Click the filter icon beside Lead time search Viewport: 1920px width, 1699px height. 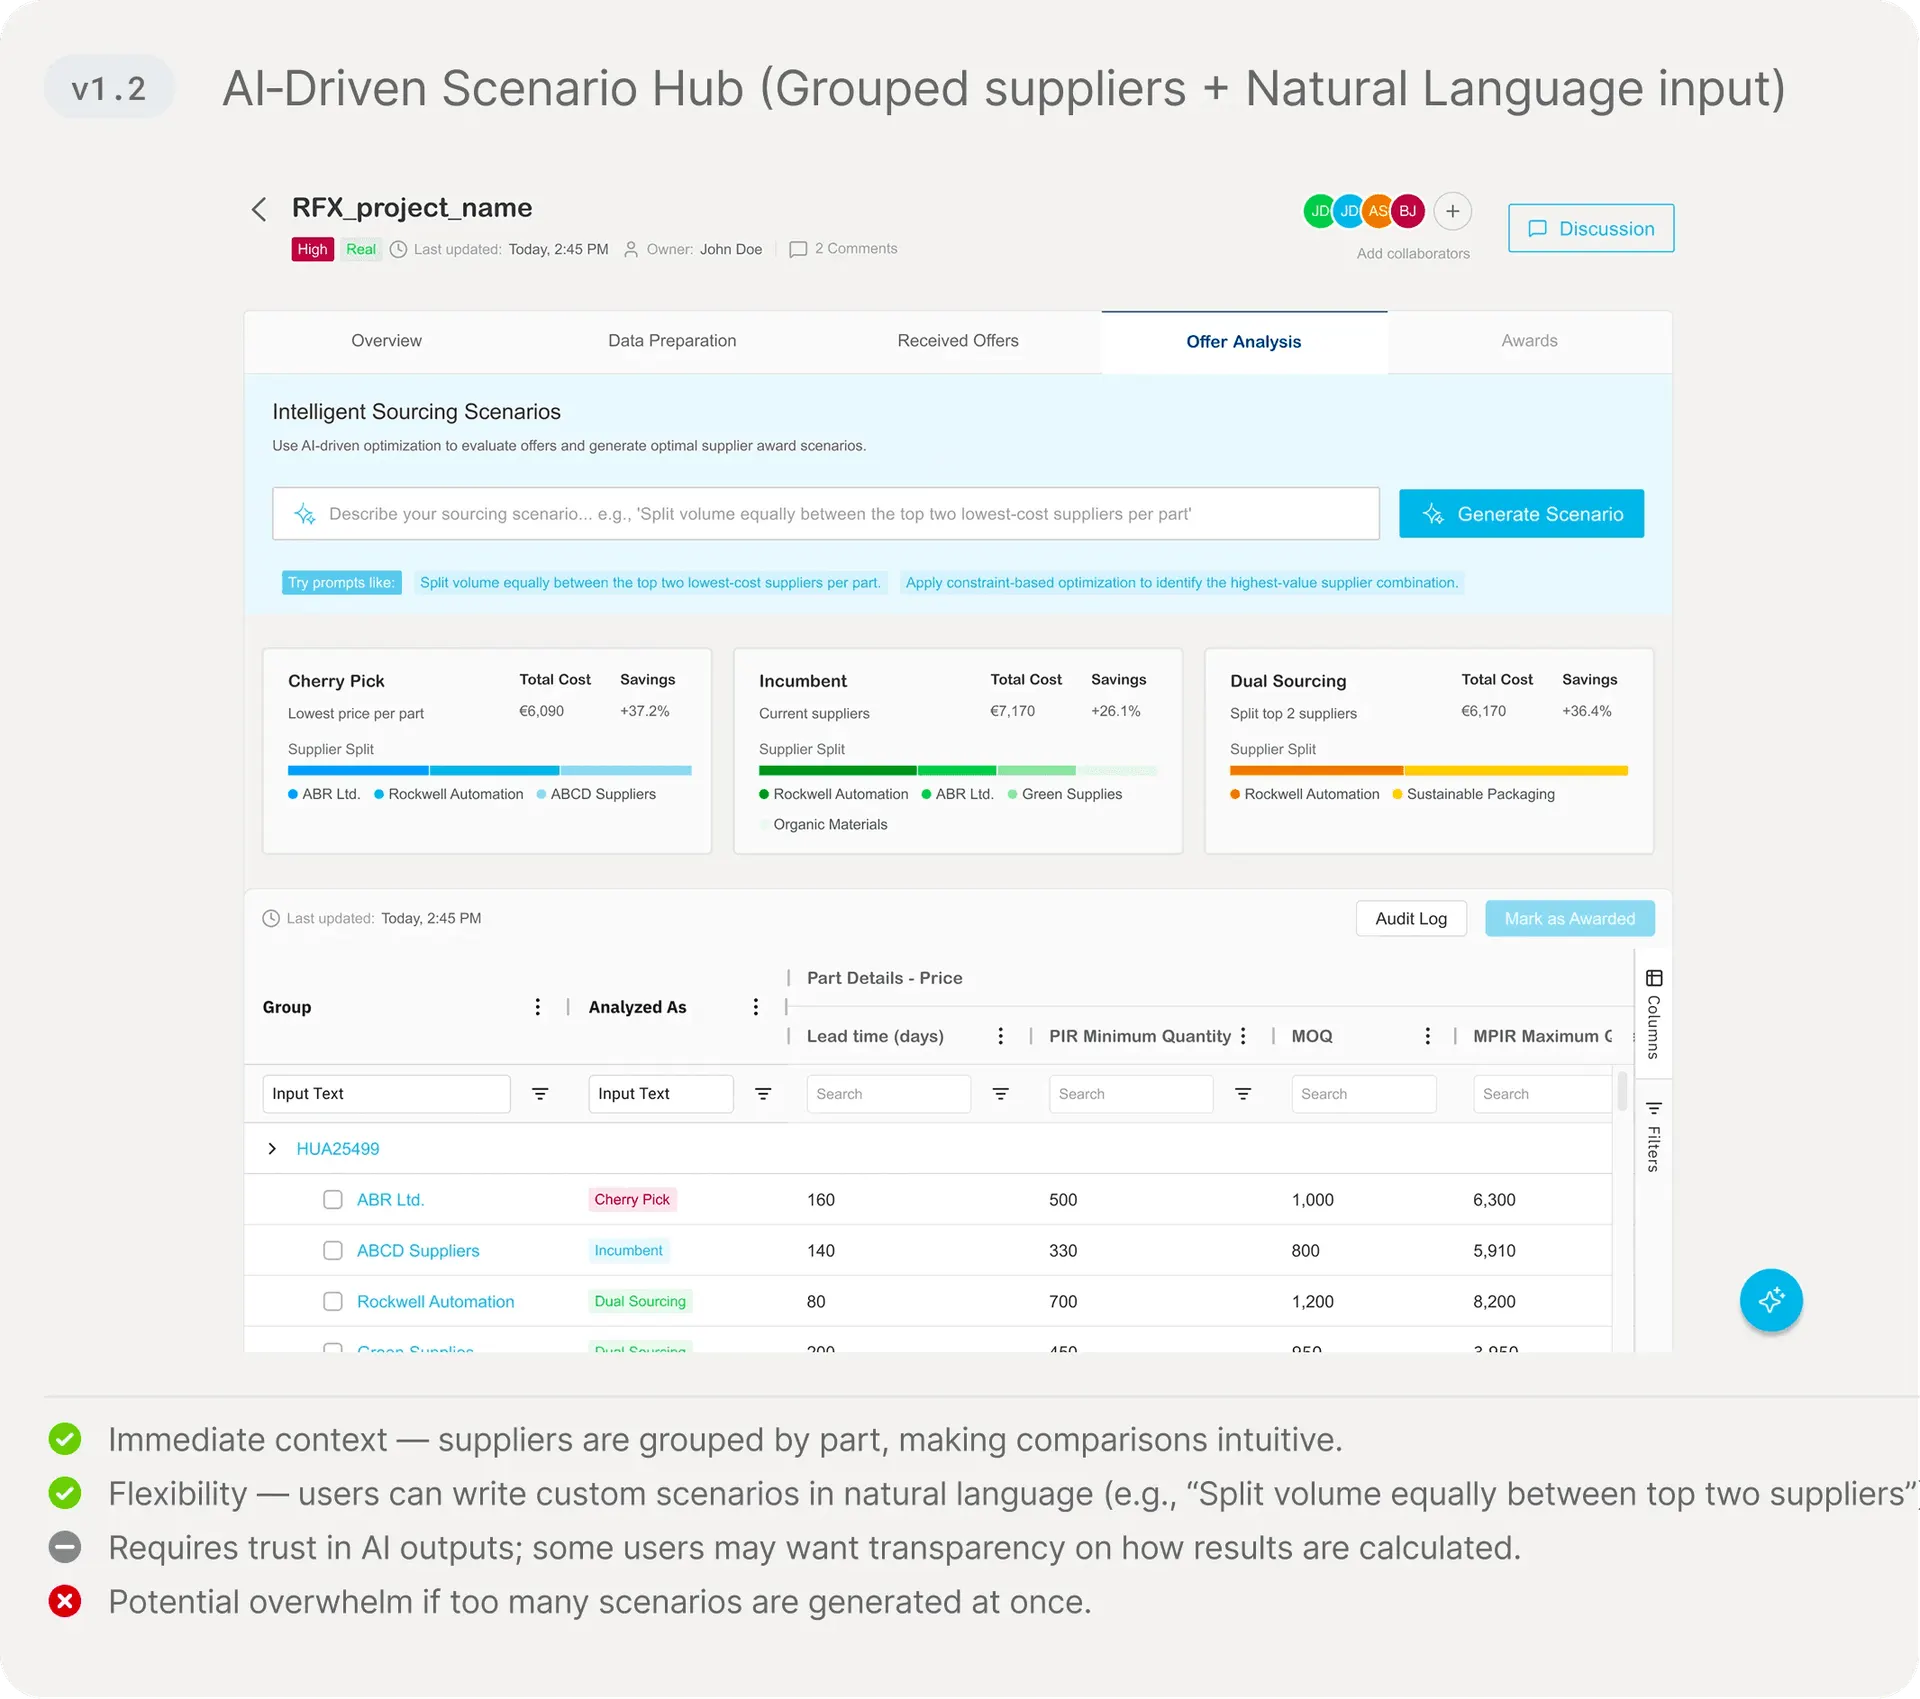(1000, 1094)
